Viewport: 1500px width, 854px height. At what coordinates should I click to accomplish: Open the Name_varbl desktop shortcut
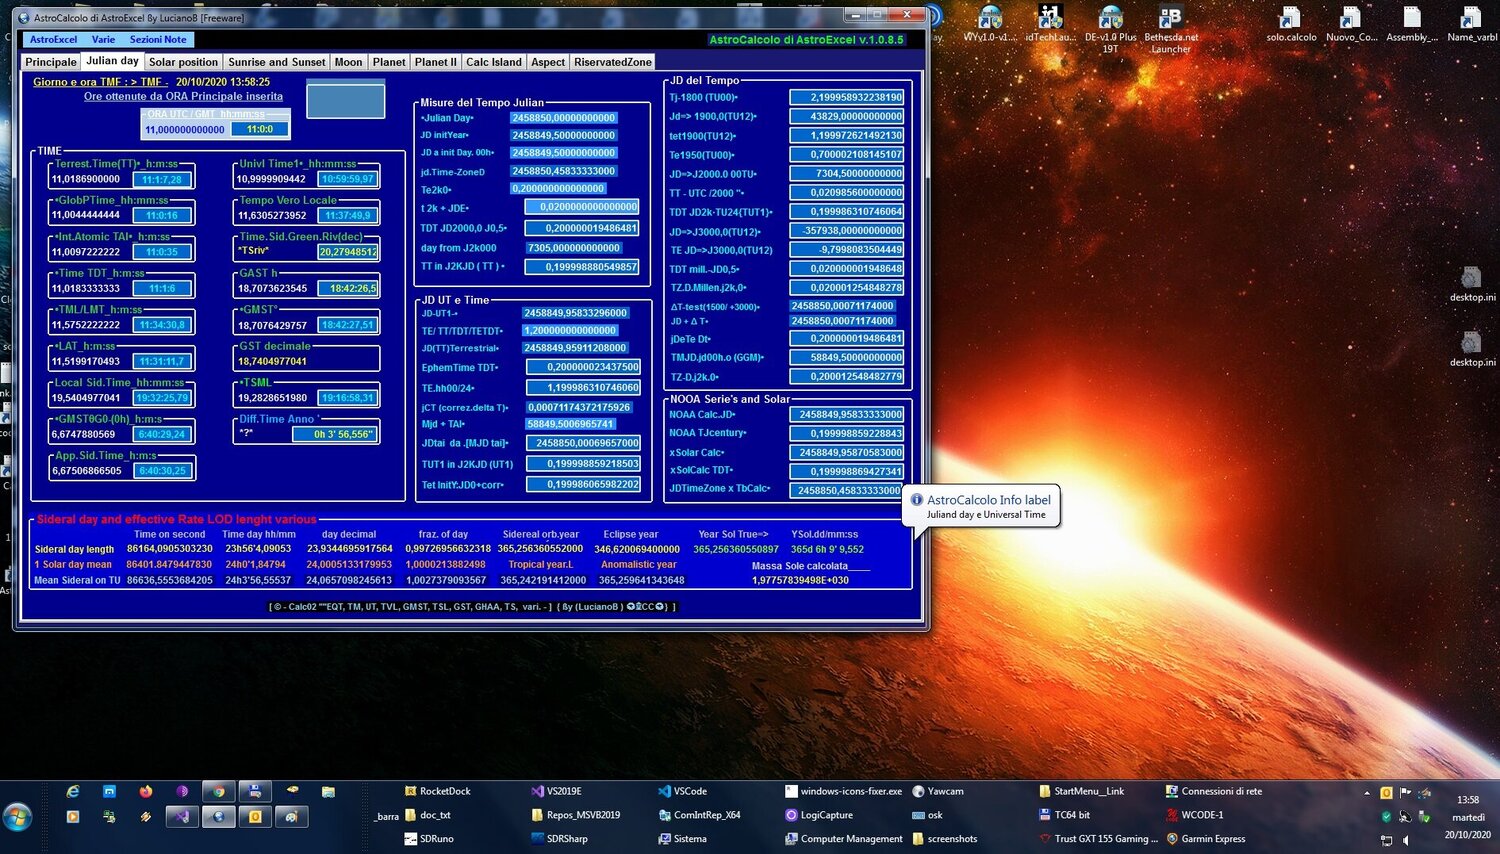(x=1472, y=24)
